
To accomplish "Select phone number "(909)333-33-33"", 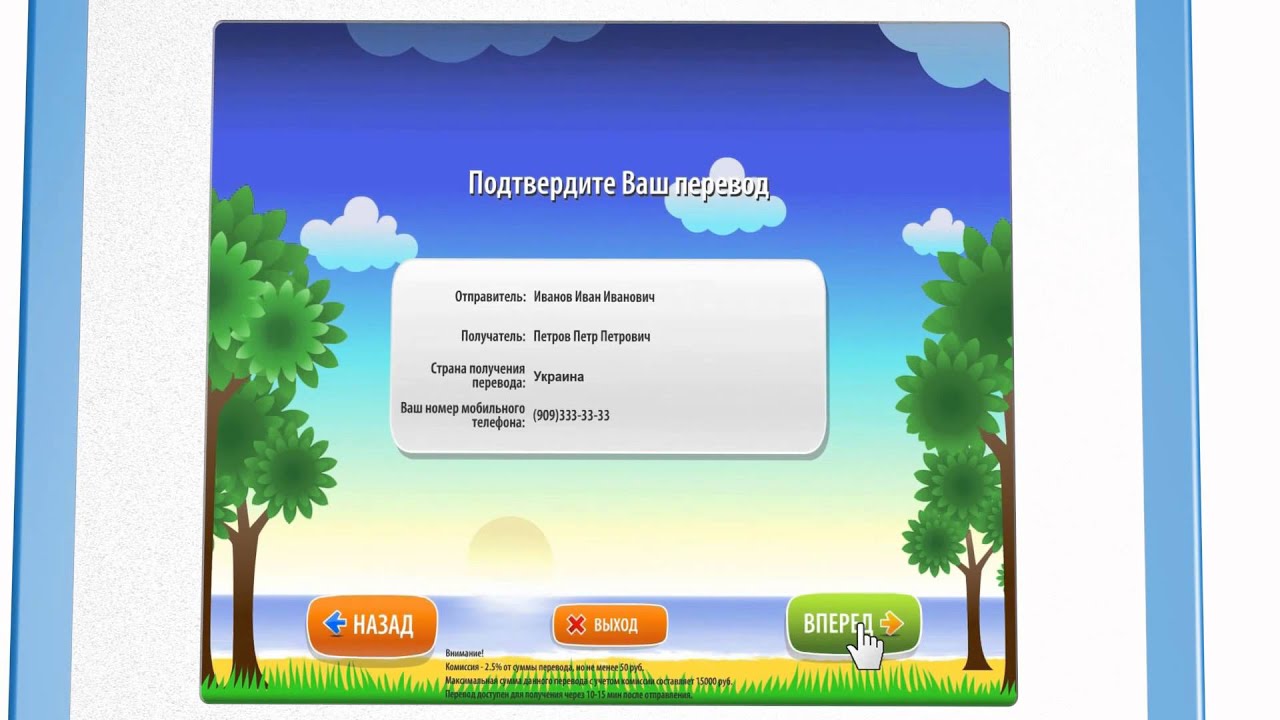I will pyautogui.click(x=571, y=415).
